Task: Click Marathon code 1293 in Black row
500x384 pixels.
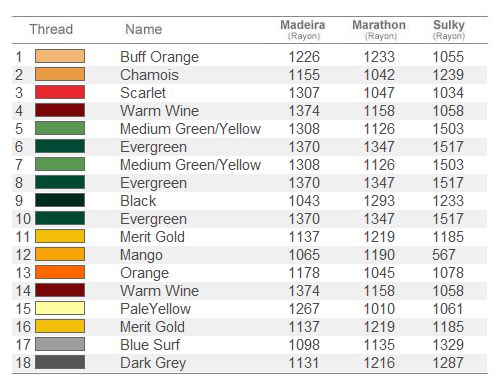Action: [x=379, y=201]
